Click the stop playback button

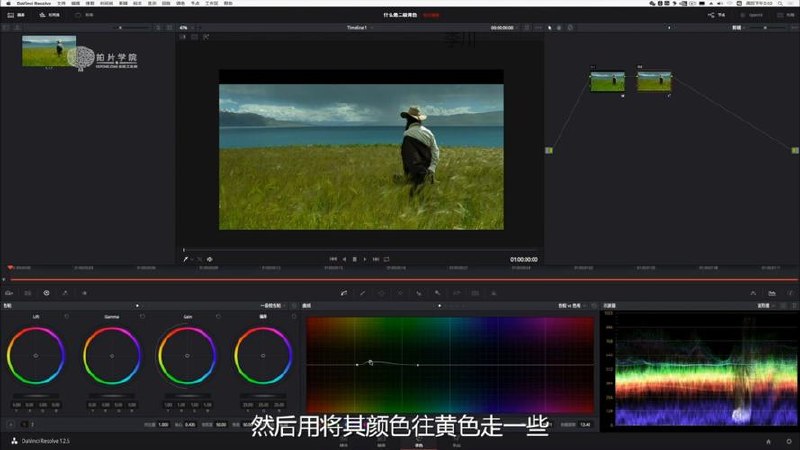point(355,259)
